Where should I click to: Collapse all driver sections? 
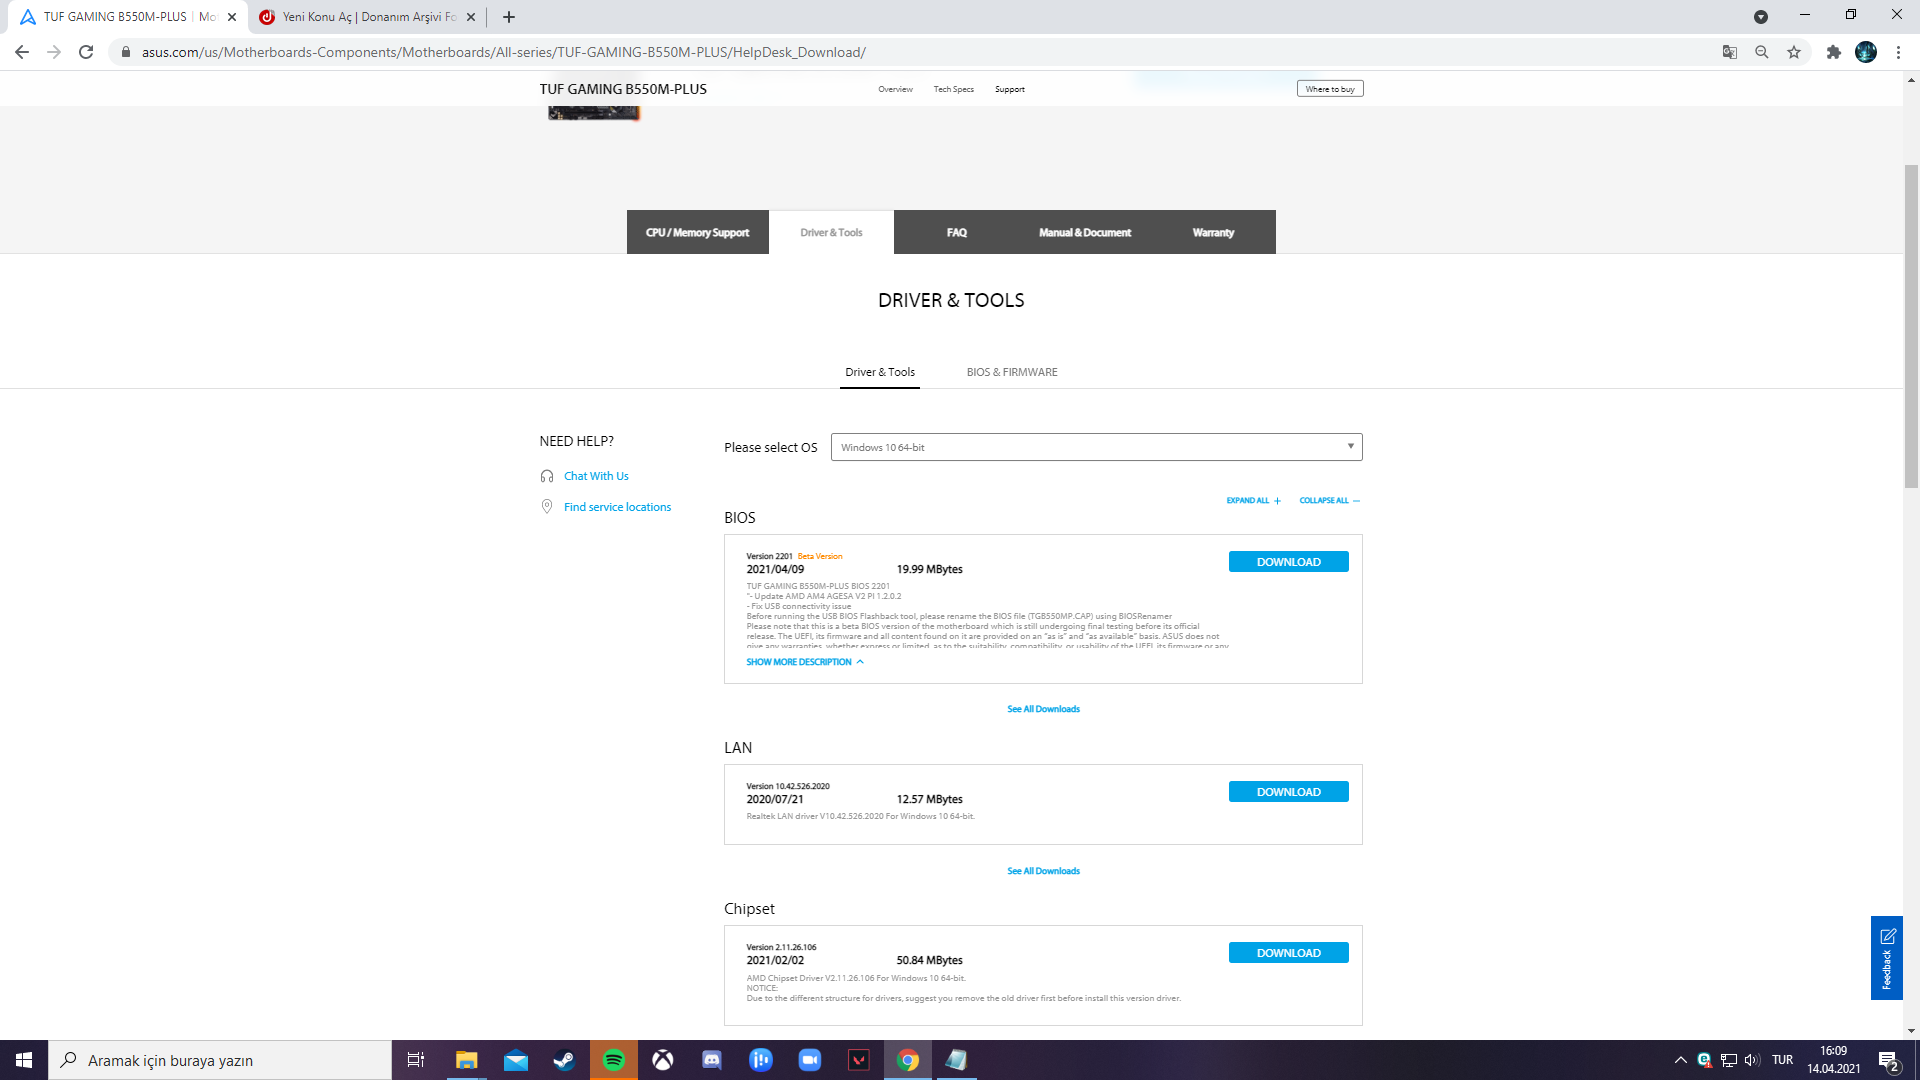[1329, 500]
